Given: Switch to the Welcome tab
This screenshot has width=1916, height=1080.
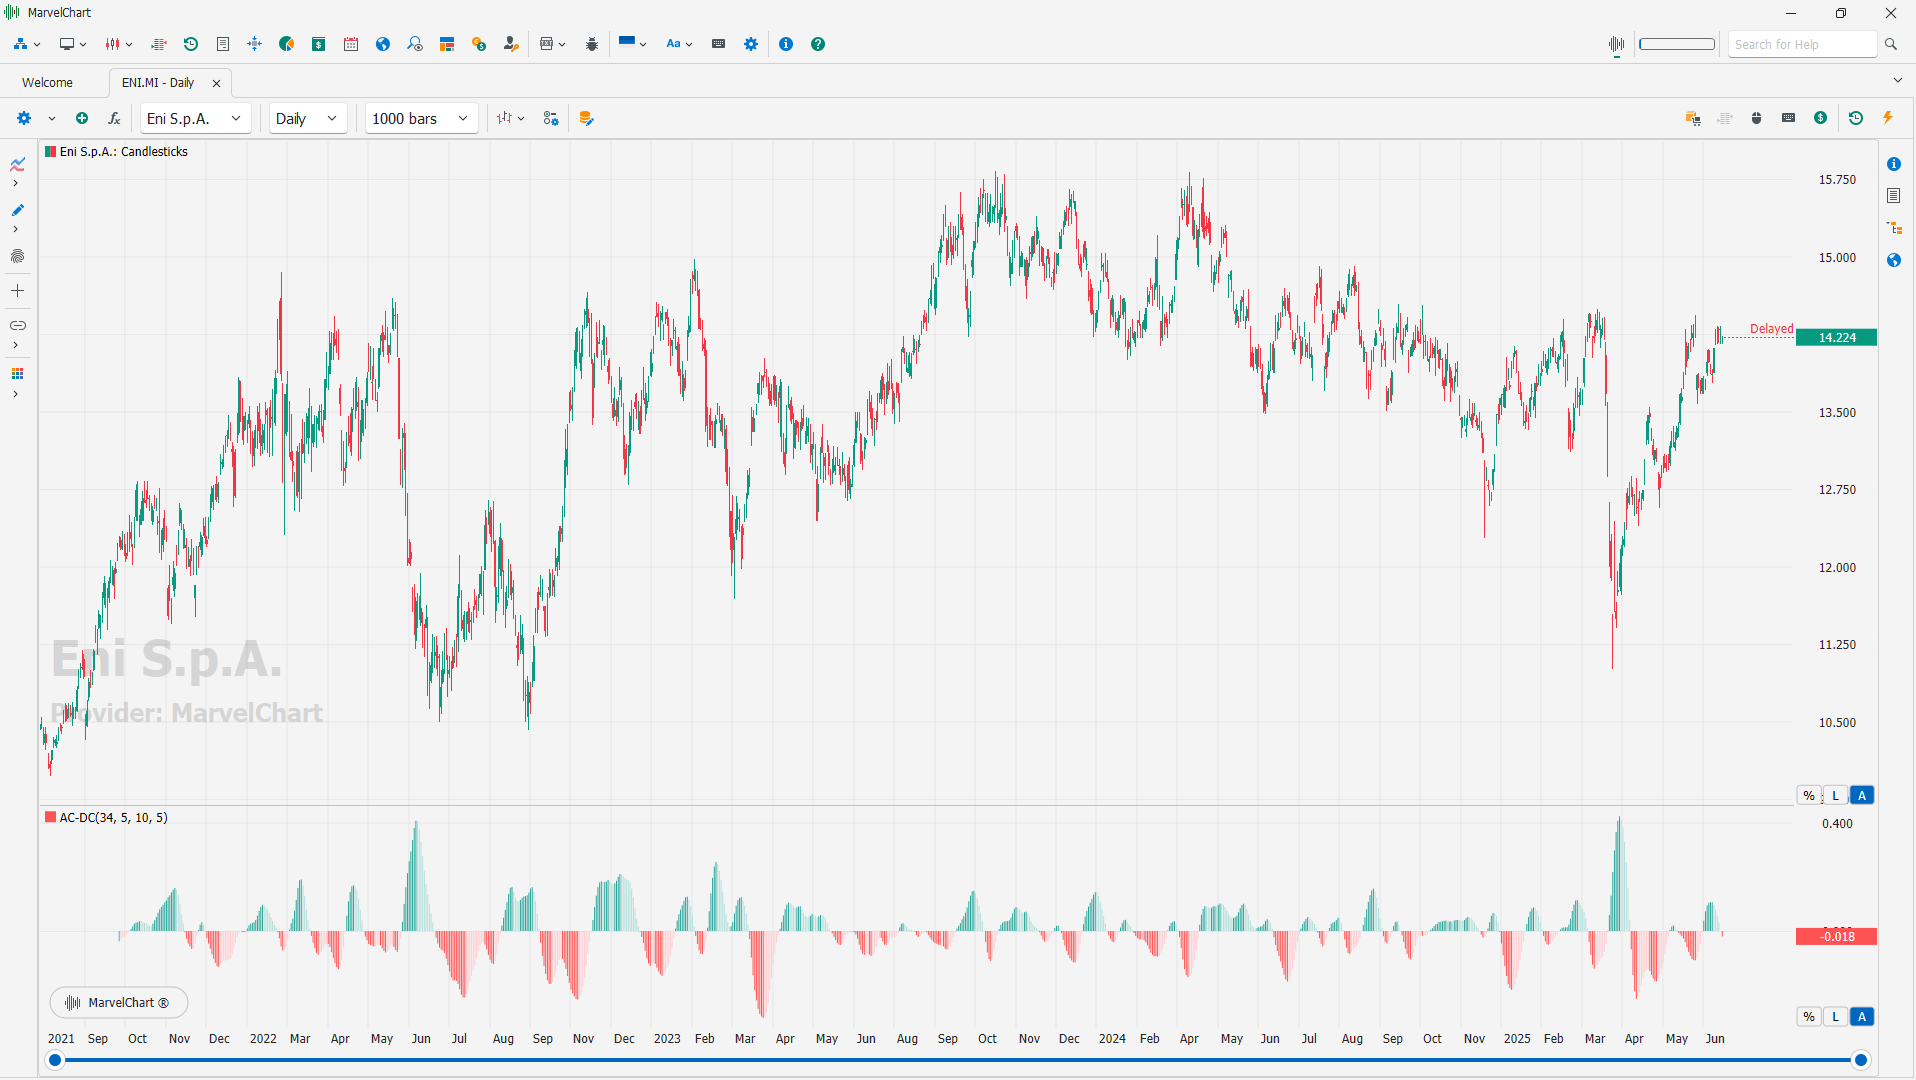Looking at the screenshot, I should (x=47, y=83).
